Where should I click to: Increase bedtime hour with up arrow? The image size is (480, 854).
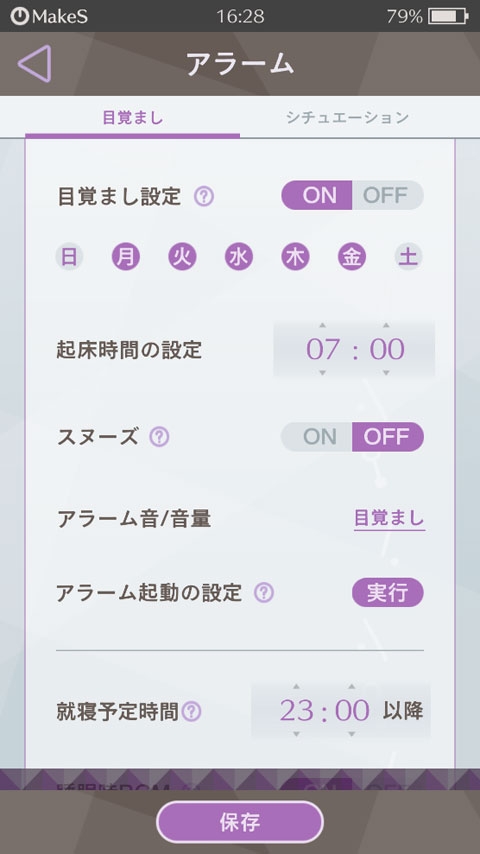pyautogui.click(x=296, y=687)
